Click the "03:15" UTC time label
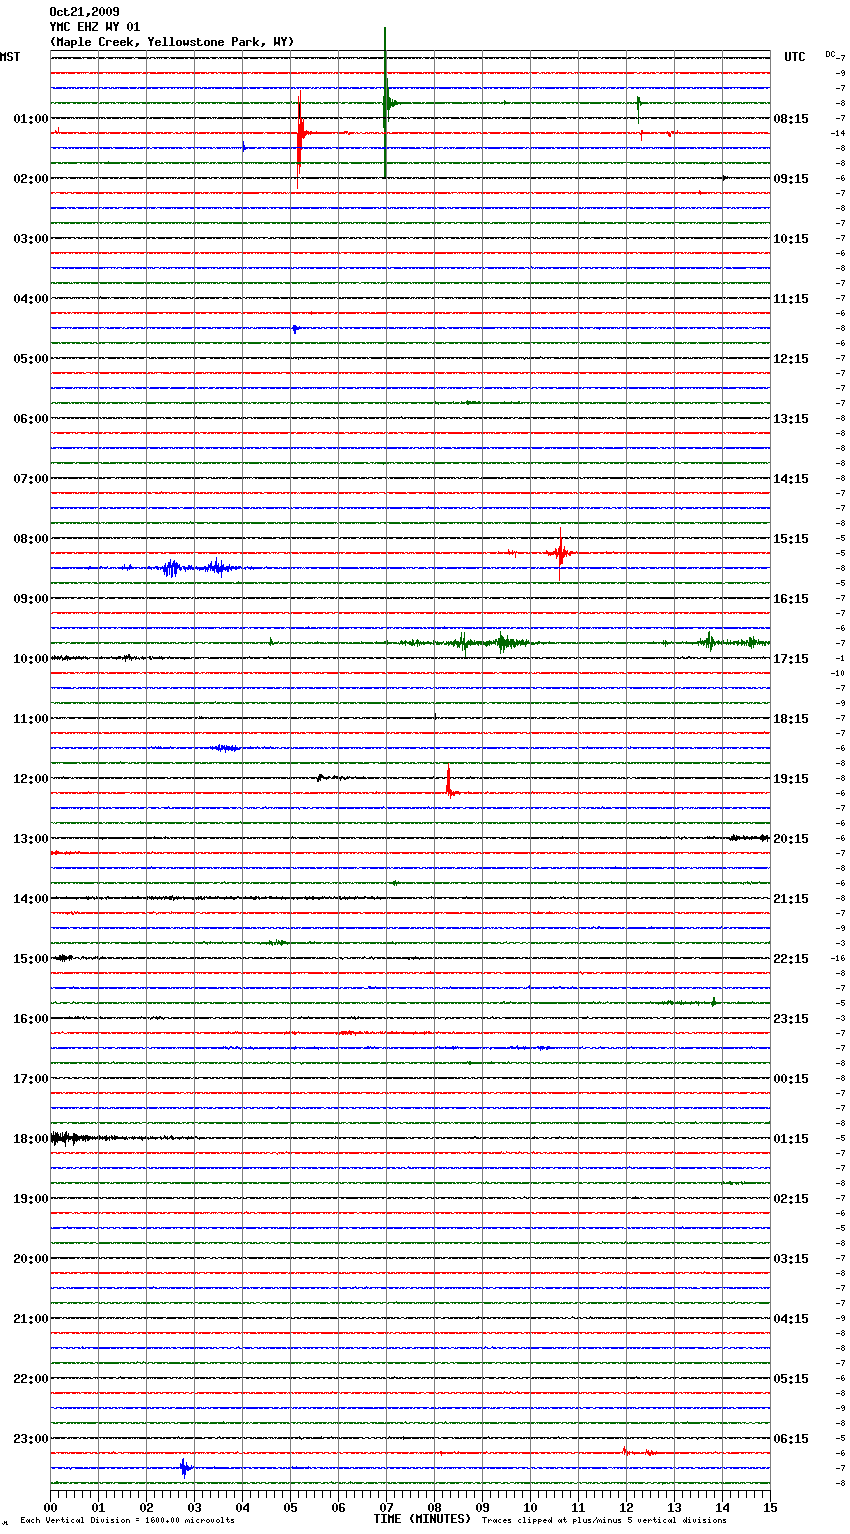850x1534 pixels. (791, 1259)
